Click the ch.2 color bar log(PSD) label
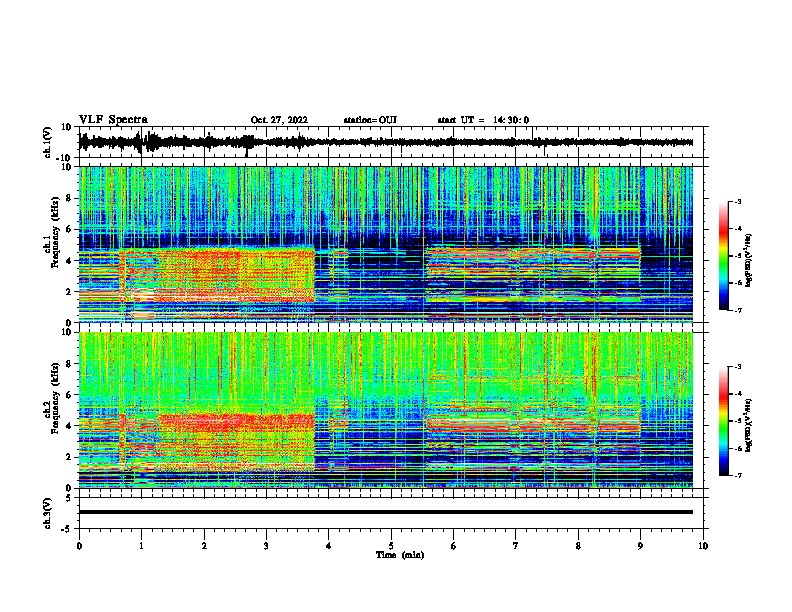Image resolution: width=792 pixels, height=612 pixels. pyautogui.click(x=749, y=426)
